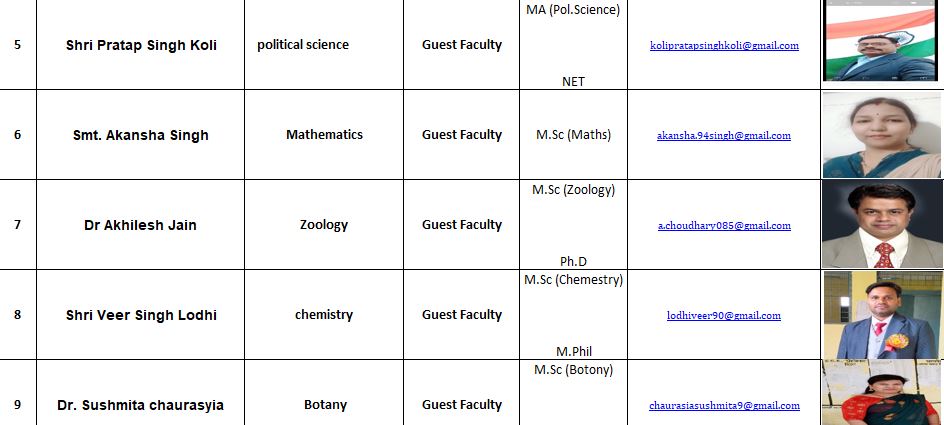944x425 pixels.
Task: Click the akansha.94singh@gmail.com email link
Action: tap(724, 136)
